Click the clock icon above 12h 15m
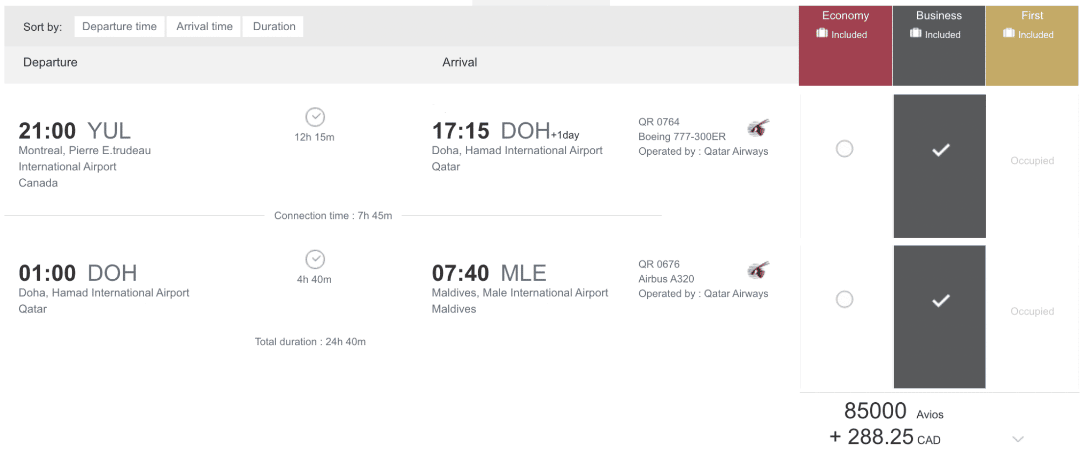The width and height of the screenshot is (1081, 454). pos(315,117)
